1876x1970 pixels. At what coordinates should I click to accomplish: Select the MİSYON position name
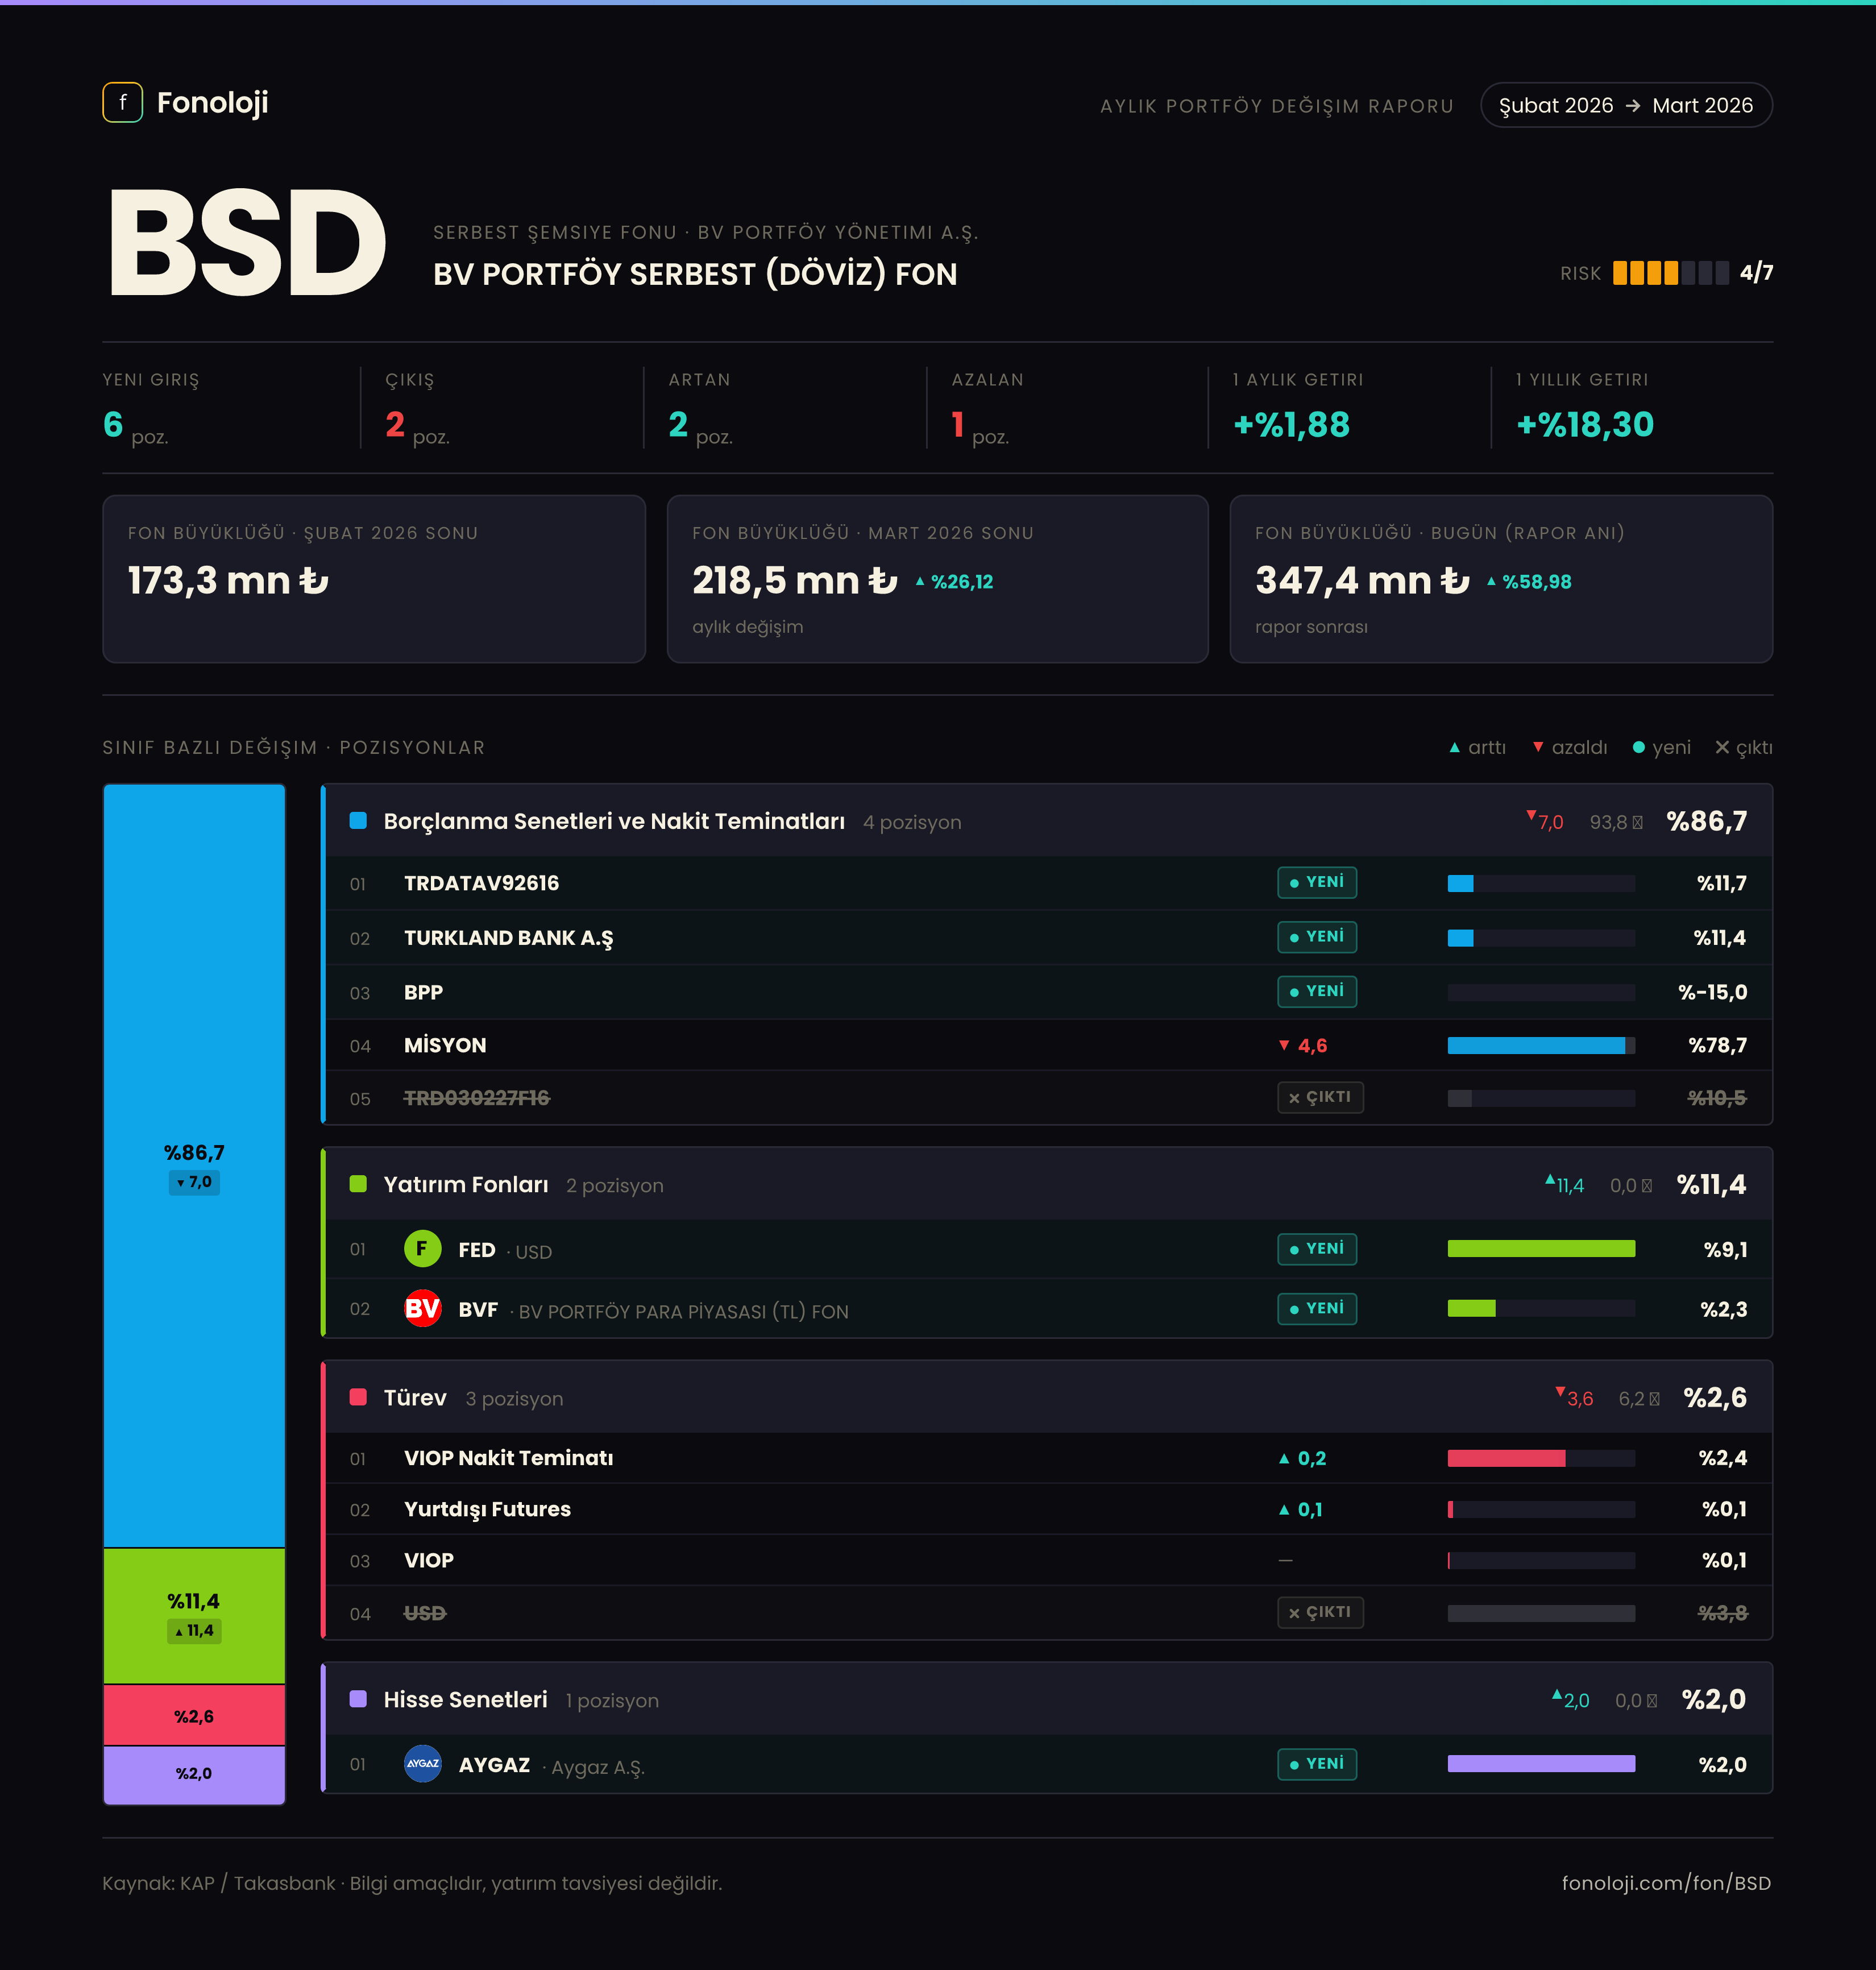445,1045
